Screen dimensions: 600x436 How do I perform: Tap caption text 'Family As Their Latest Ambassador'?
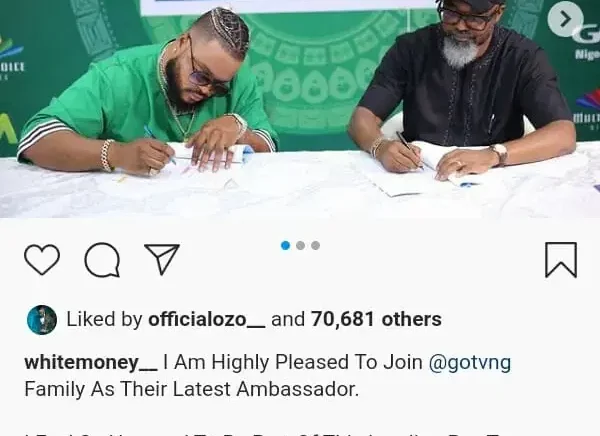click(x=192, y=389)
